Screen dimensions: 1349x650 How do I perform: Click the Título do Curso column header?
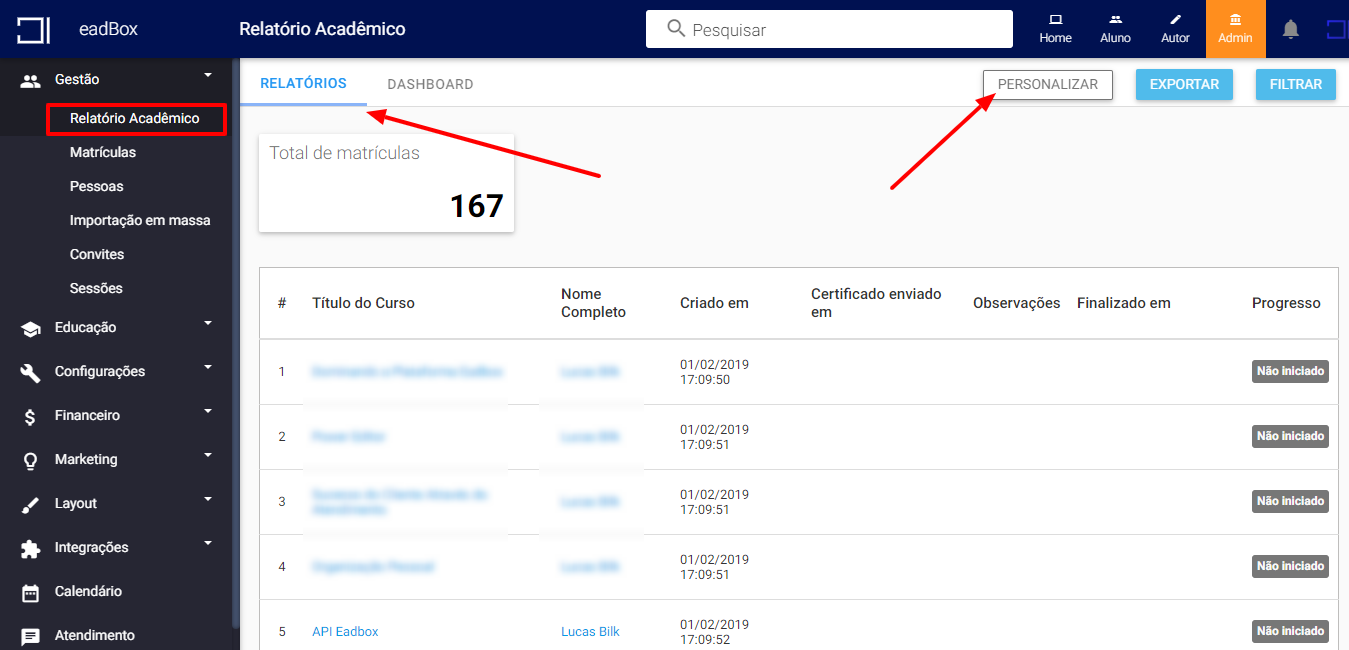click(363, 303)
